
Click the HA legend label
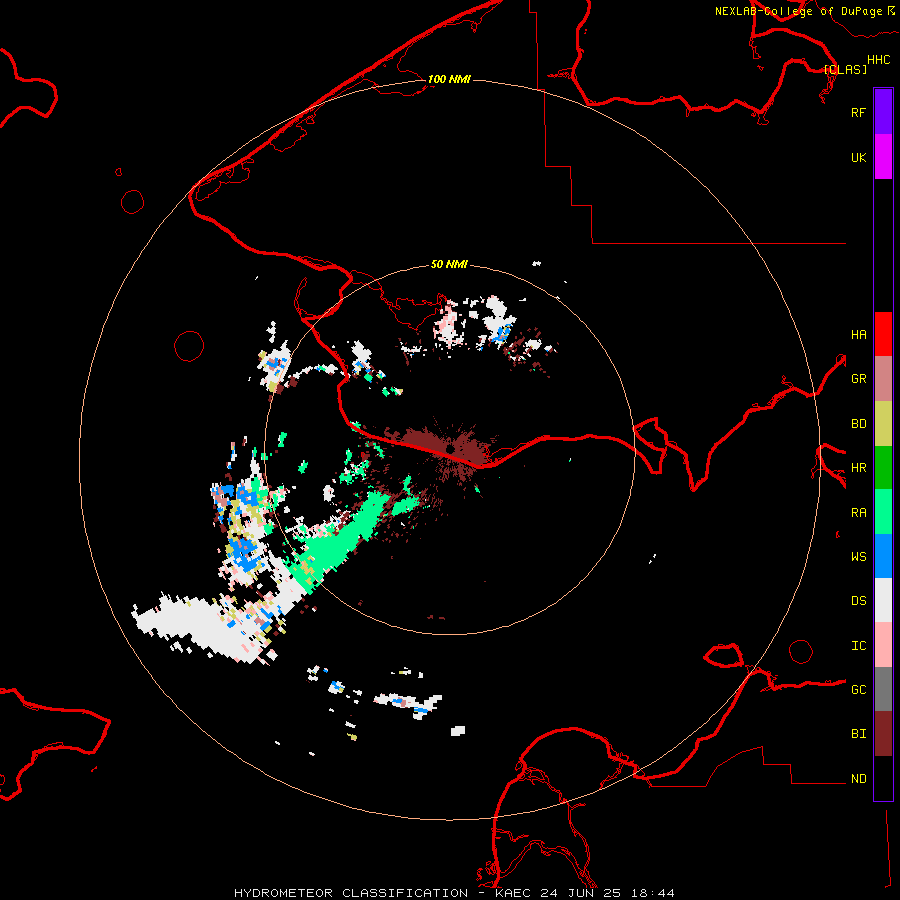pos(858,334)
